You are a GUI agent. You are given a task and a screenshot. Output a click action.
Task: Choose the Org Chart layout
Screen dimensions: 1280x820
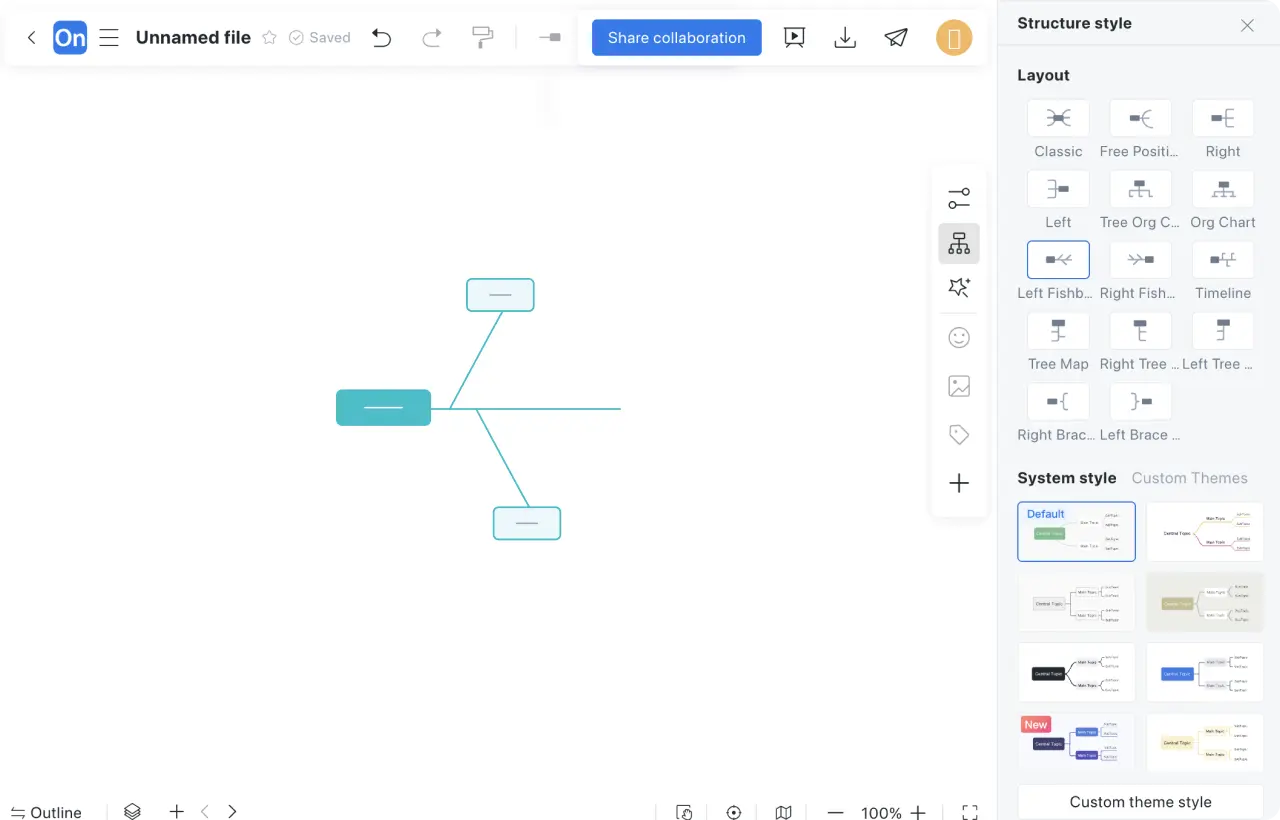click(1222, 190)
